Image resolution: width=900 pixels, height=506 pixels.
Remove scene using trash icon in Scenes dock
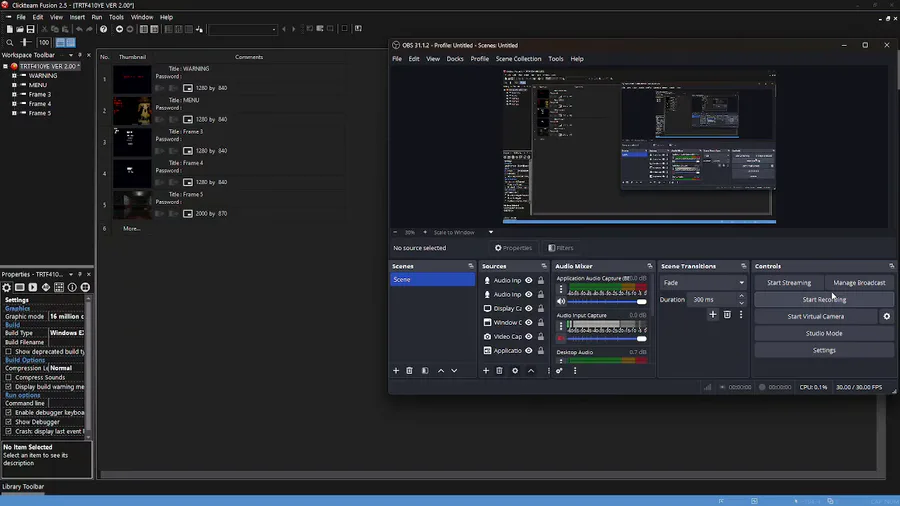coord(409,371)
